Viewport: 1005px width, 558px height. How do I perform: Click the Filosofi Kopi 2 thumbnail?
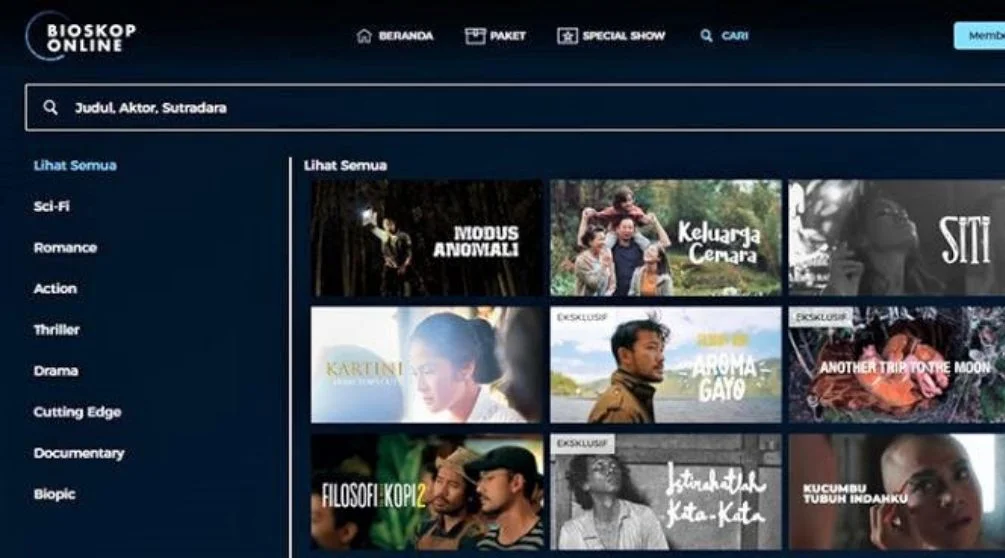pos(427,492)
